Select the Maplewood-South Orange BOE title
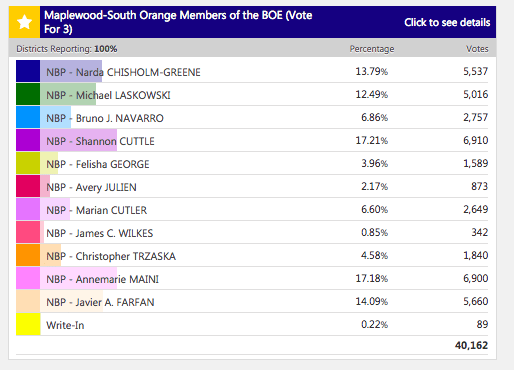The image size is (514, 370). click(178, 22)
